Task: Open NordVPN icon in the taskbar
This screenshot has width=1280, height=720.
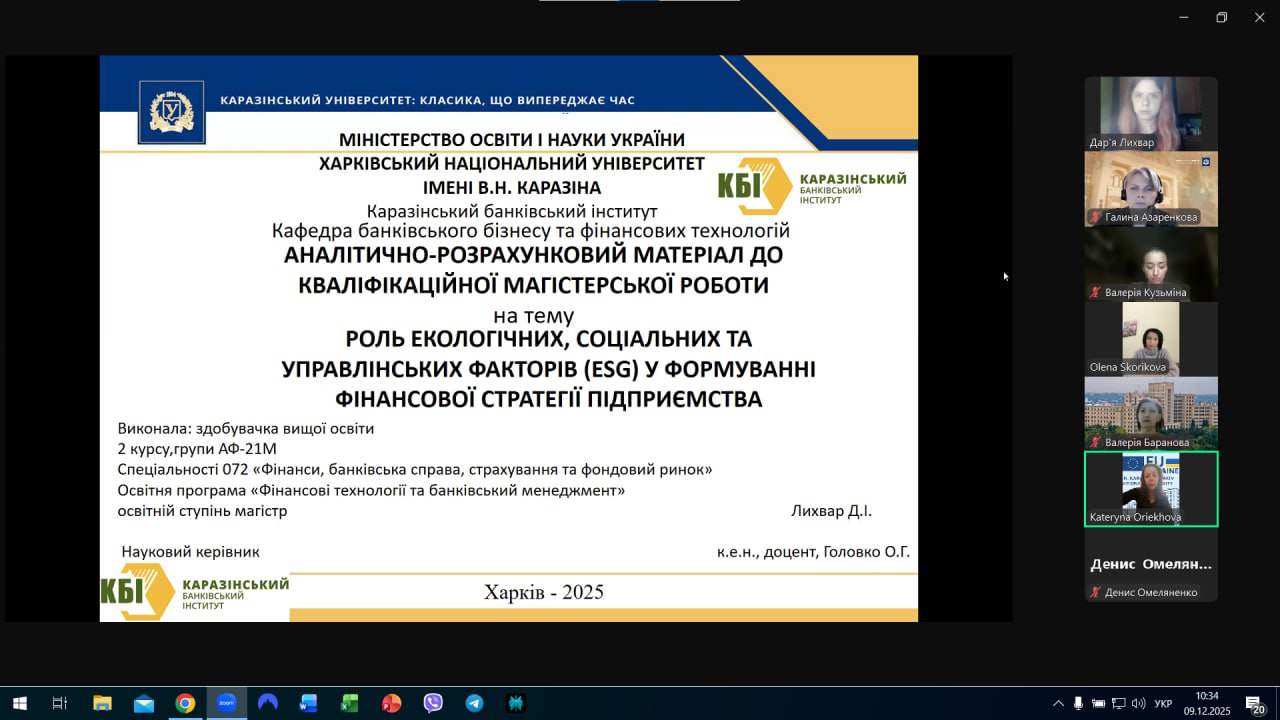Action: point(267,703)
